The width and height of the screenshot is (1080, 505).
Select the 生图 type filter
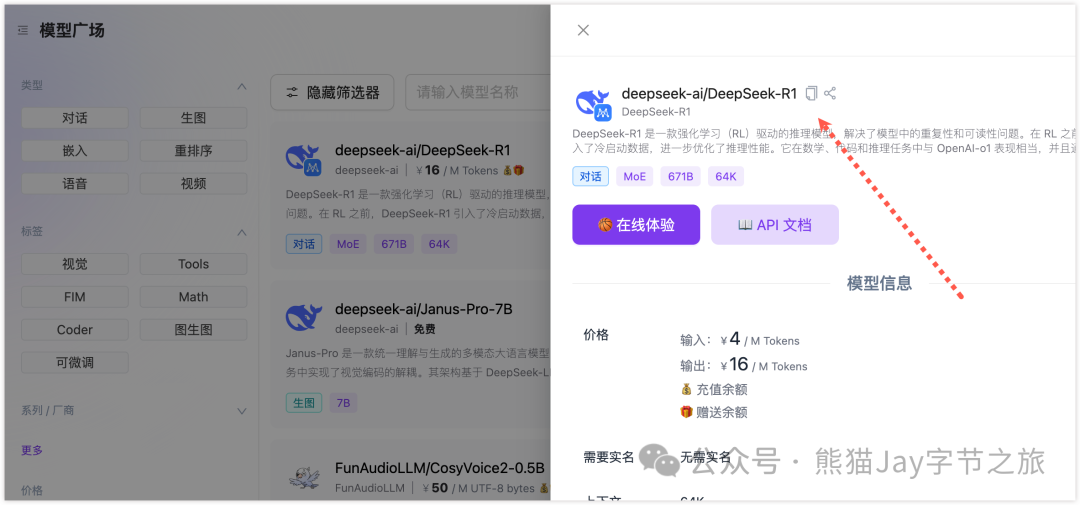[194, 118]
